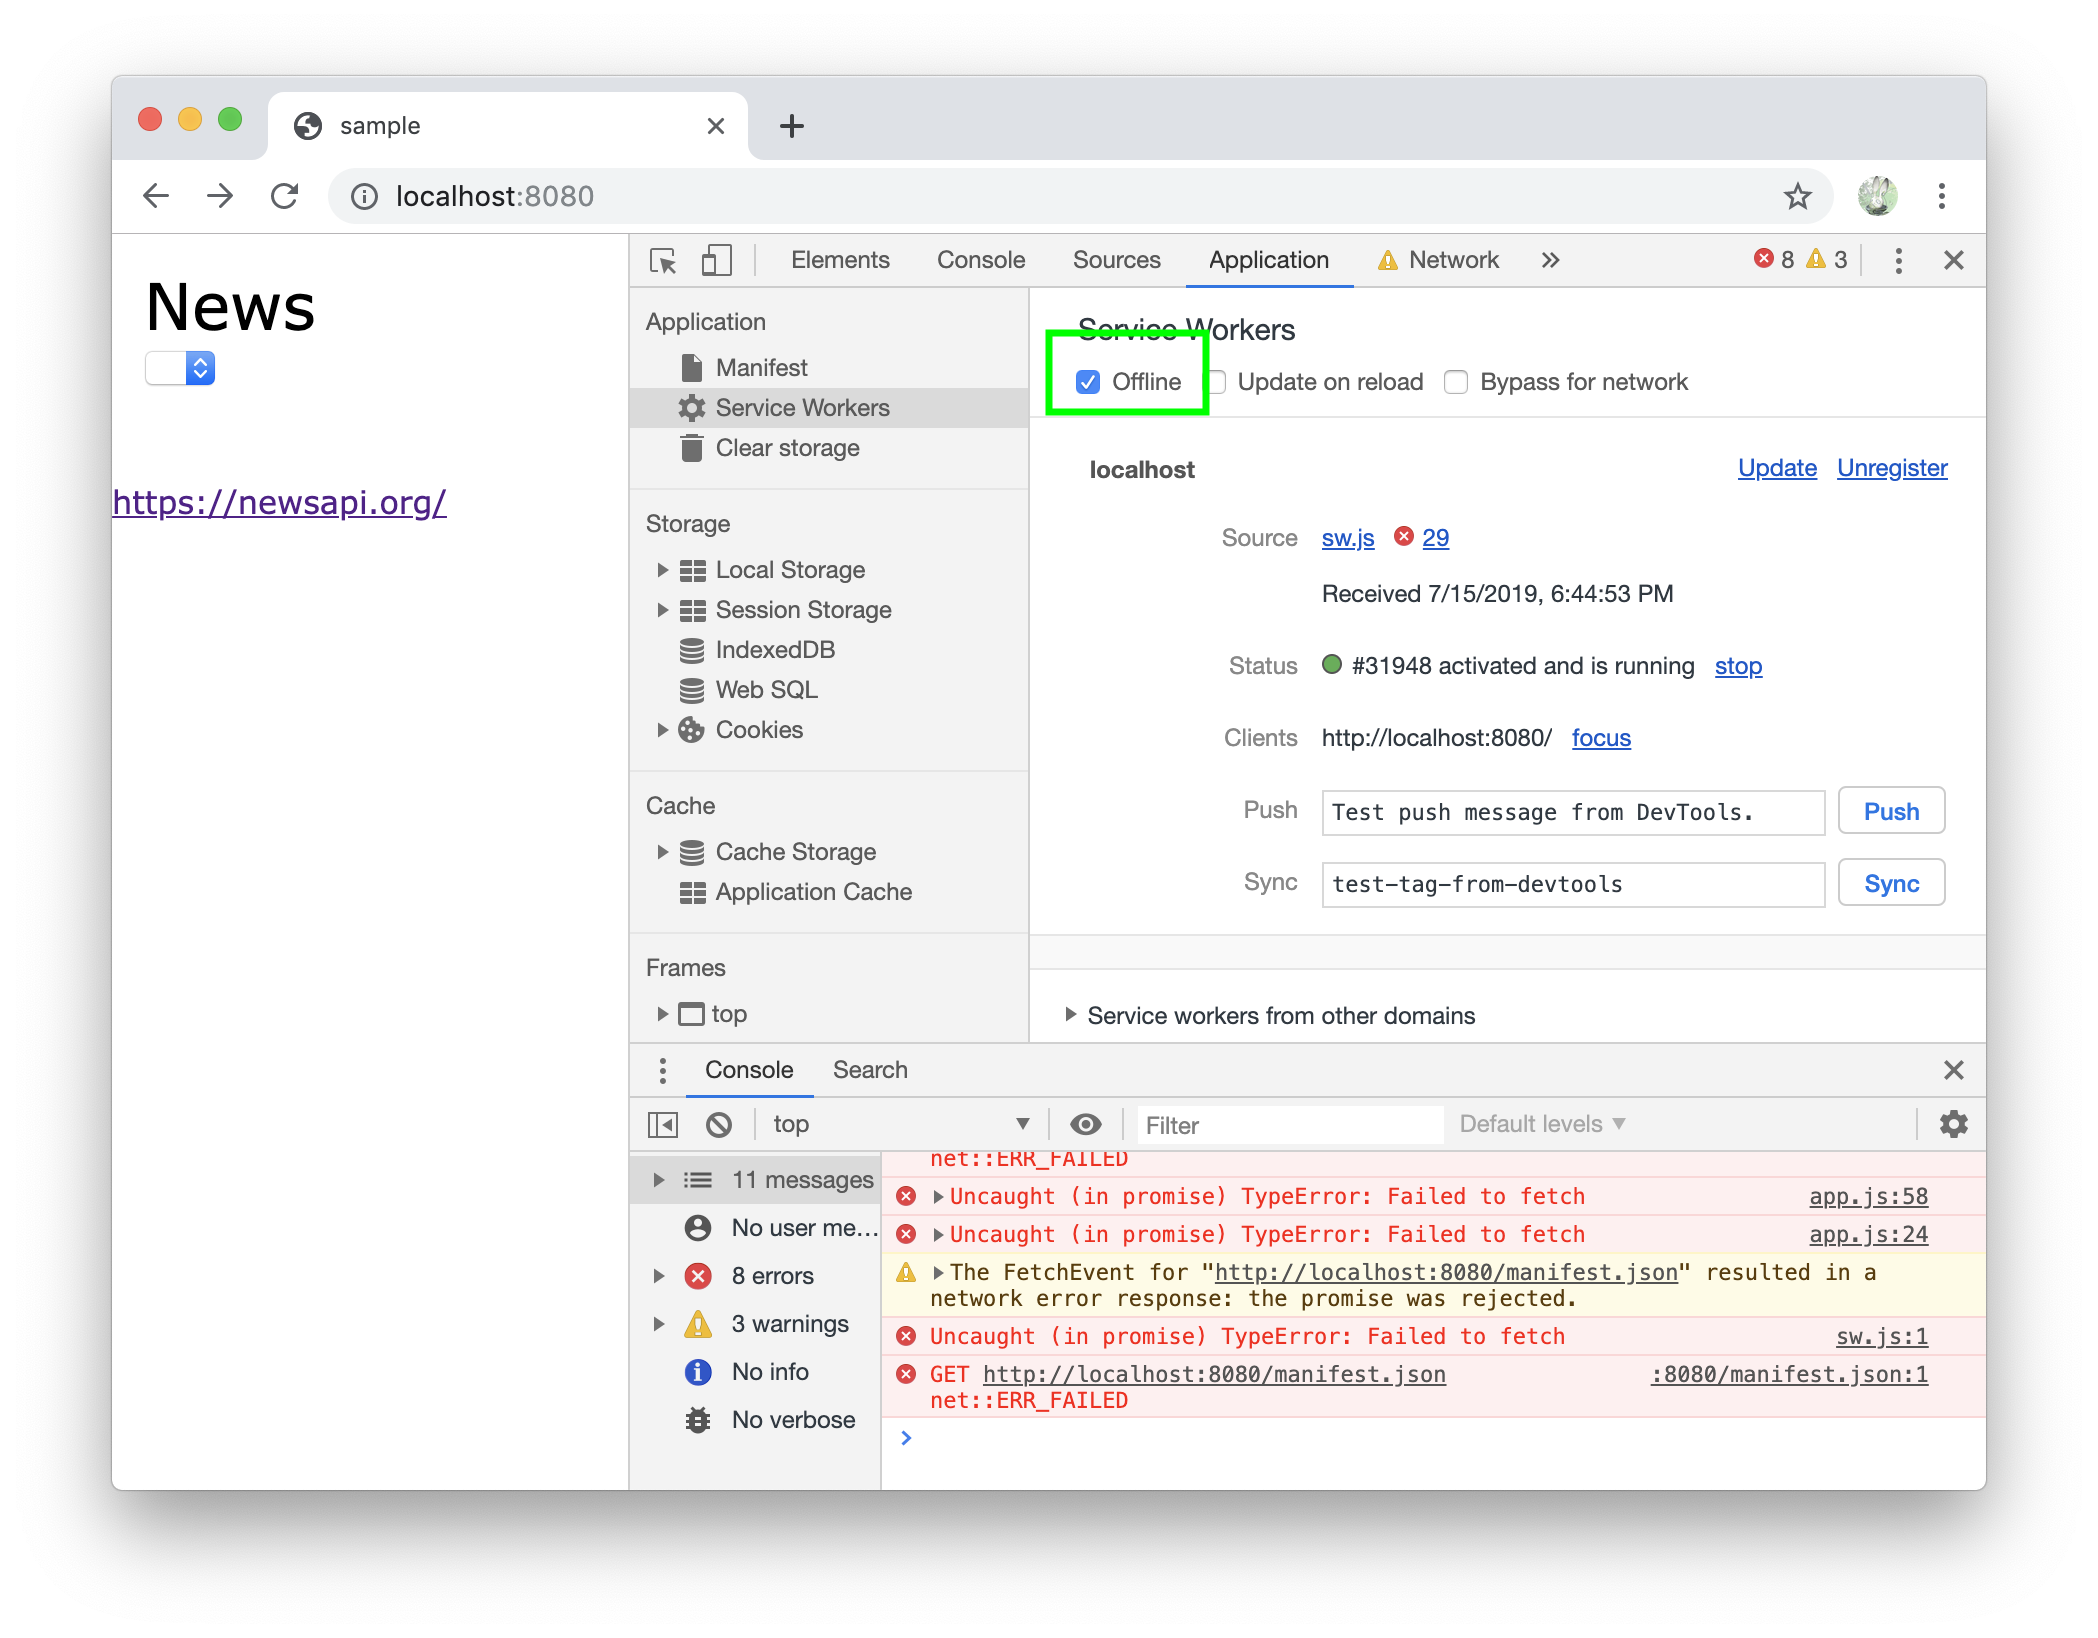Open the Default levels dropdown
The image size is (2098, 1638).
click(x=1540, y=1124)
